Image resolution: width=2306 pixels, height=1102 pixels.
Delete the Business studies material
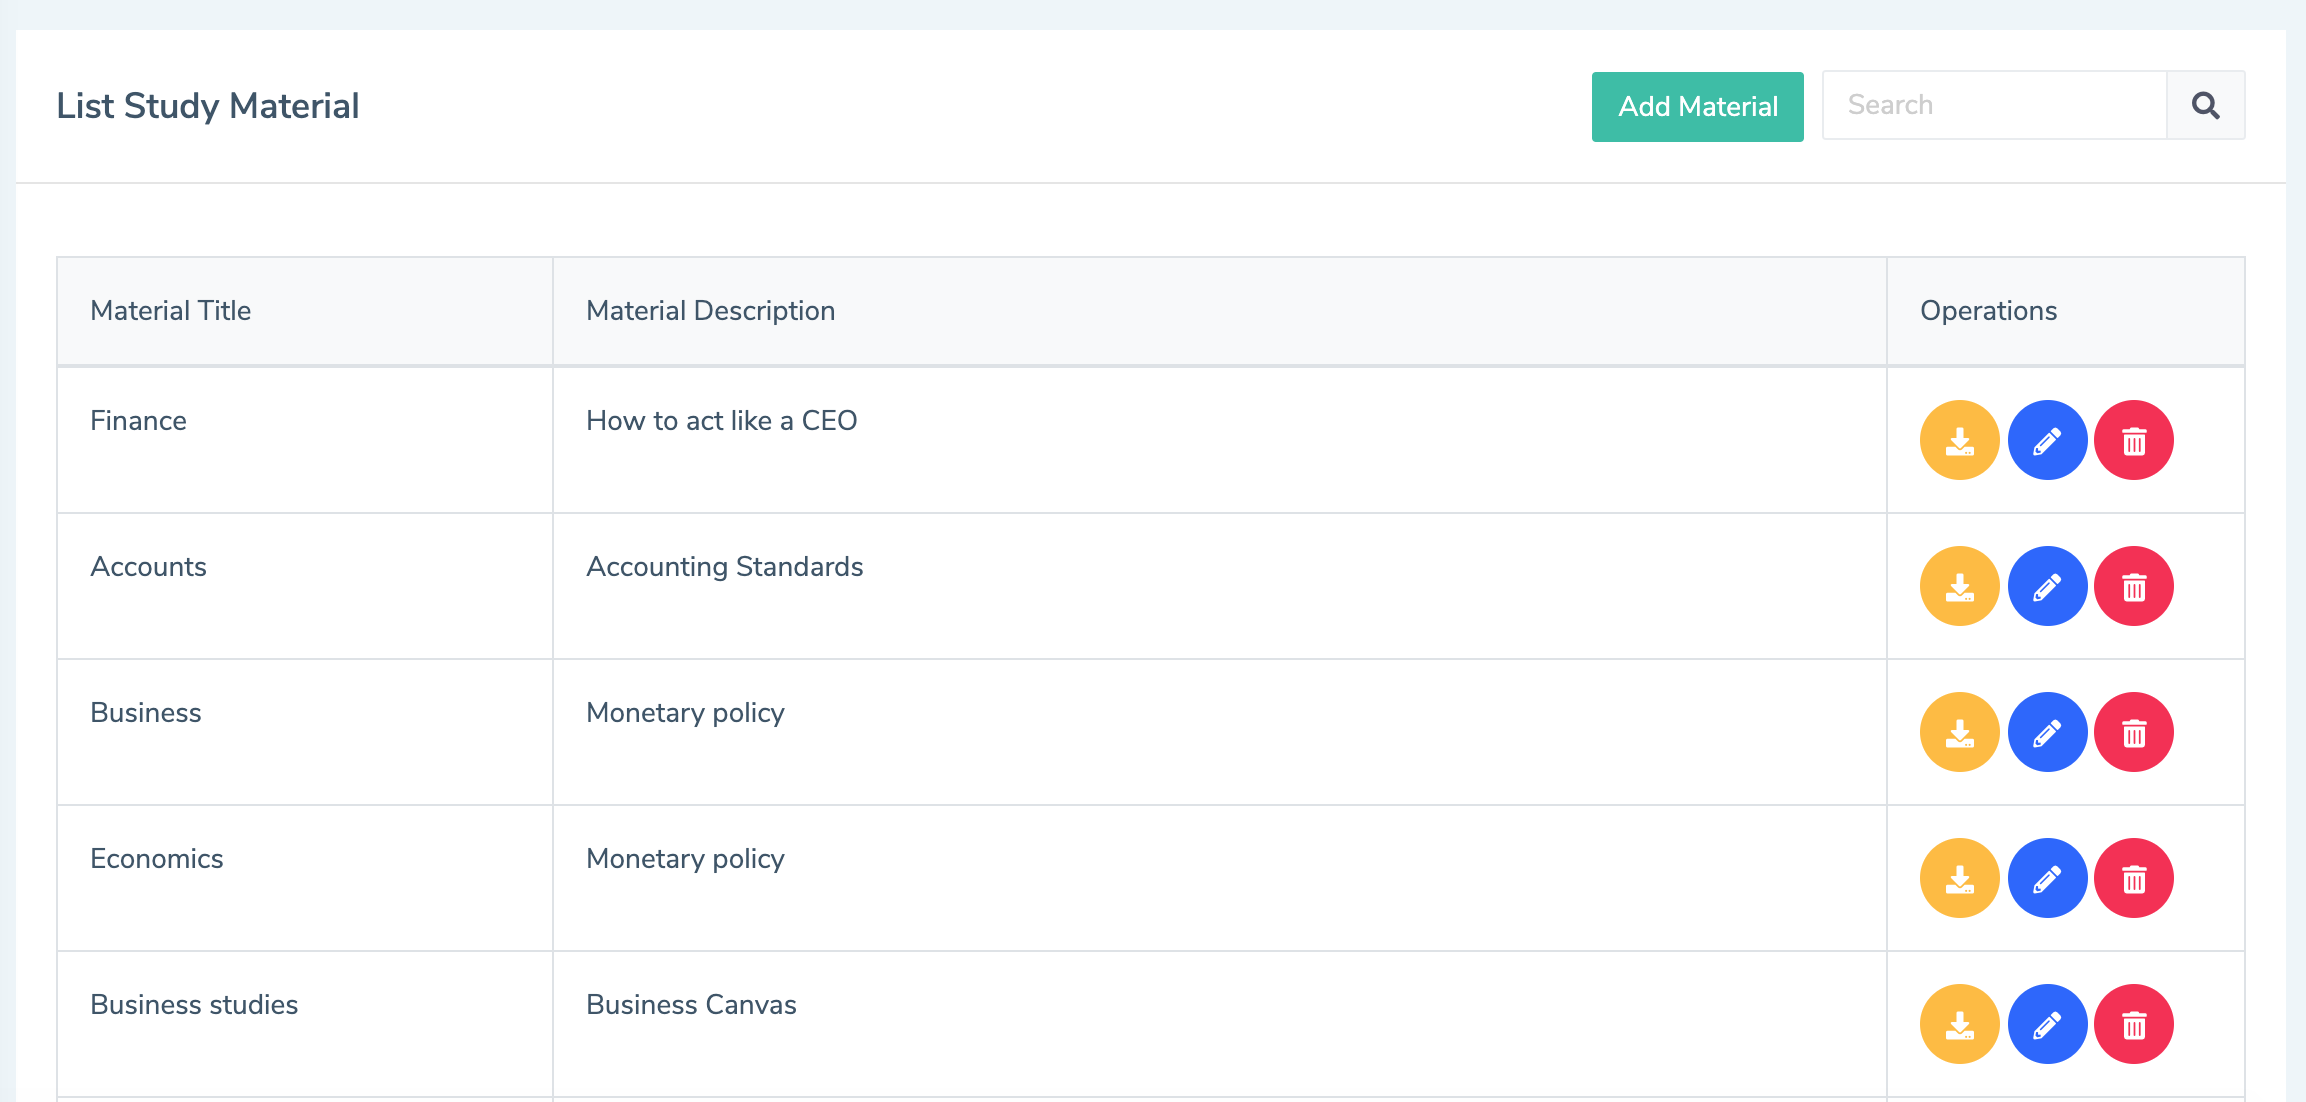[2134, 1024]
